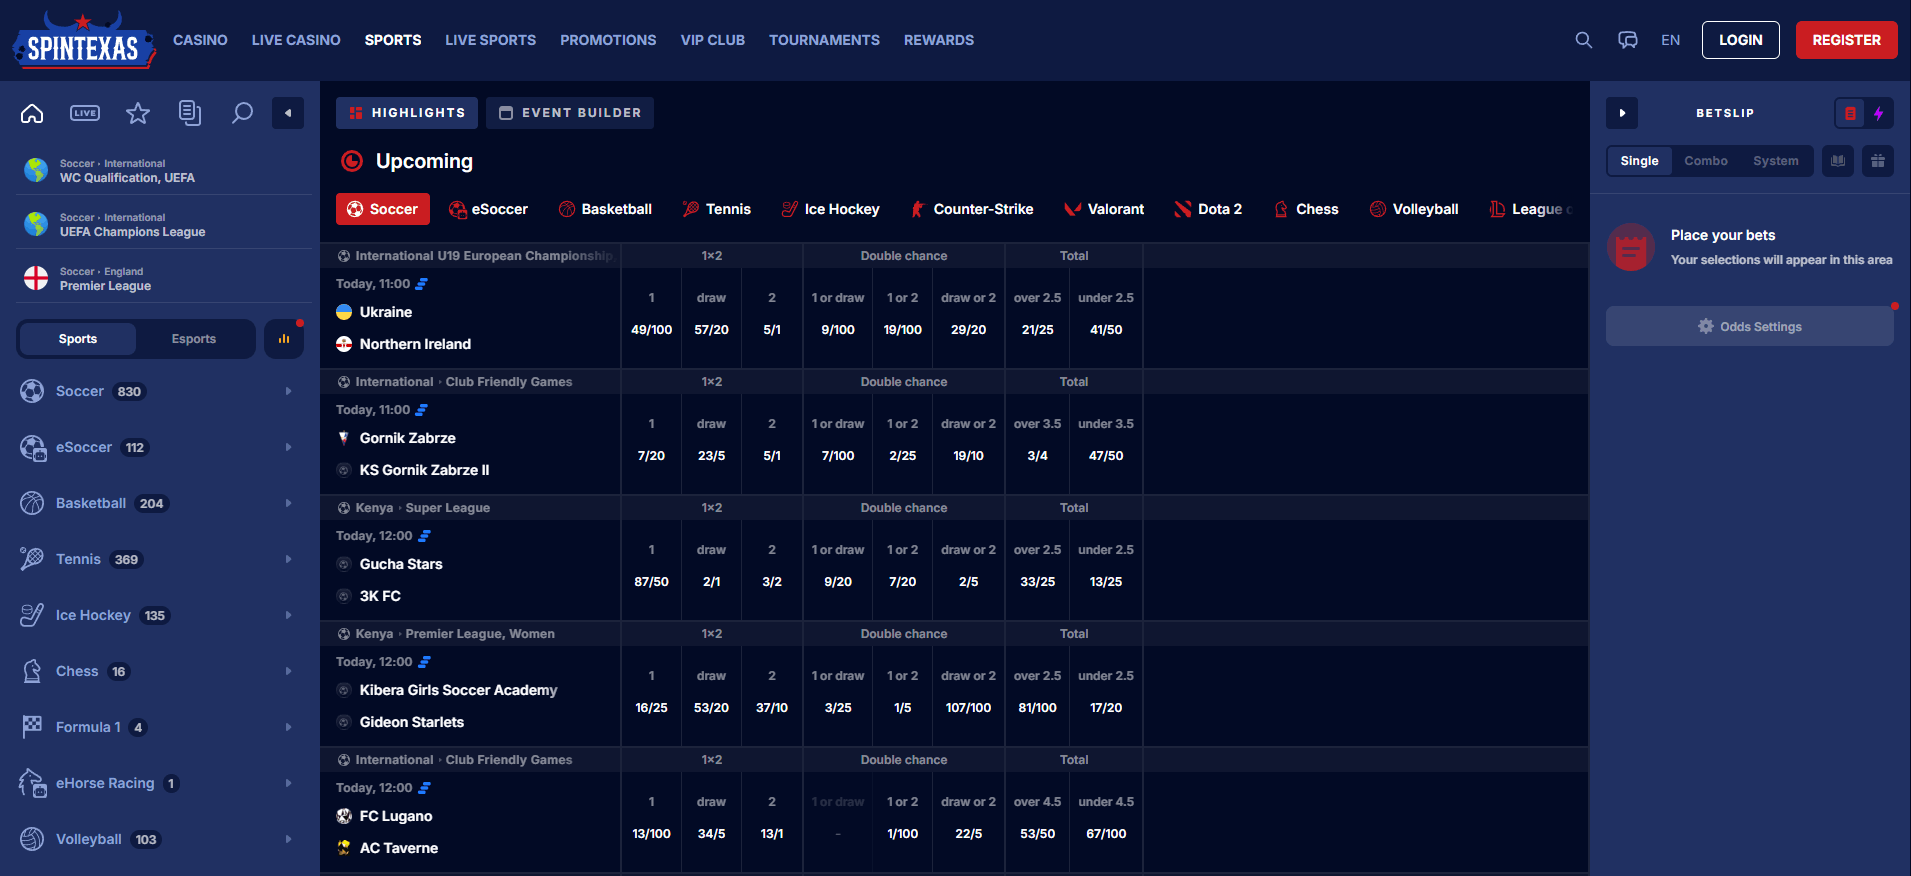Open UEFA Champions League link
1911x876 pixels.
click(x=164, y=225)
